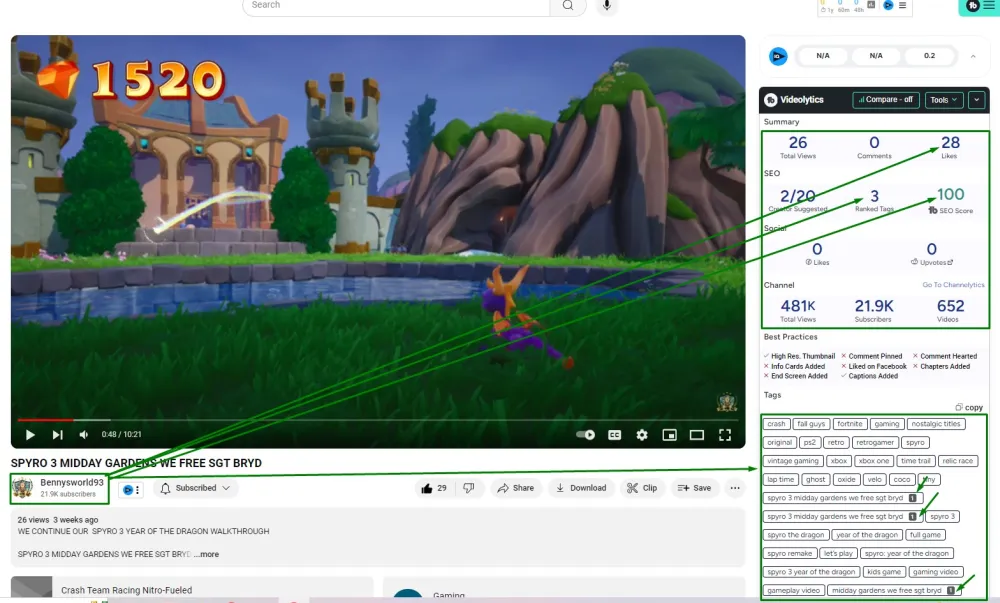Save video to a playlist
1000x603 pixels.
tap(694, 488)
